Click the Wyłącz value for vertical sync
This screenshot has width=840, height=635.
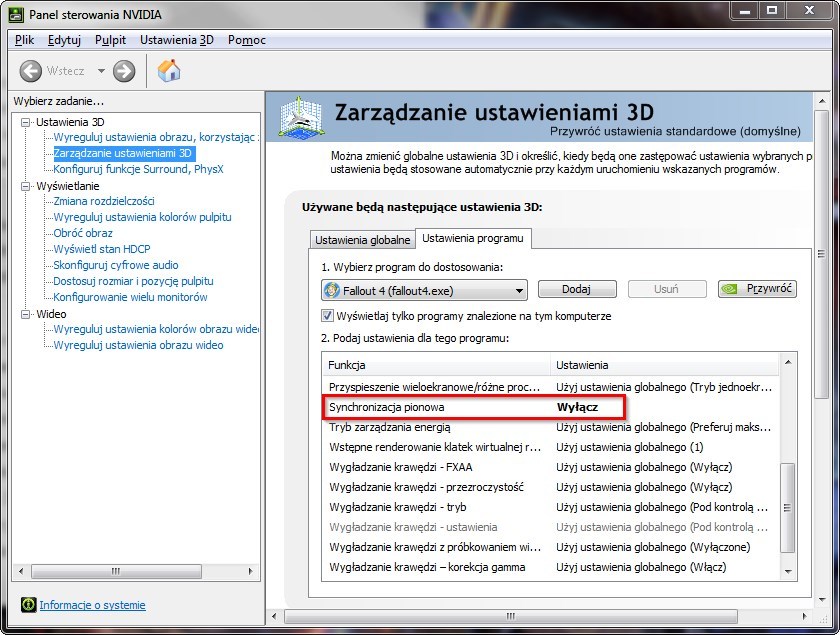click(578, 407)
